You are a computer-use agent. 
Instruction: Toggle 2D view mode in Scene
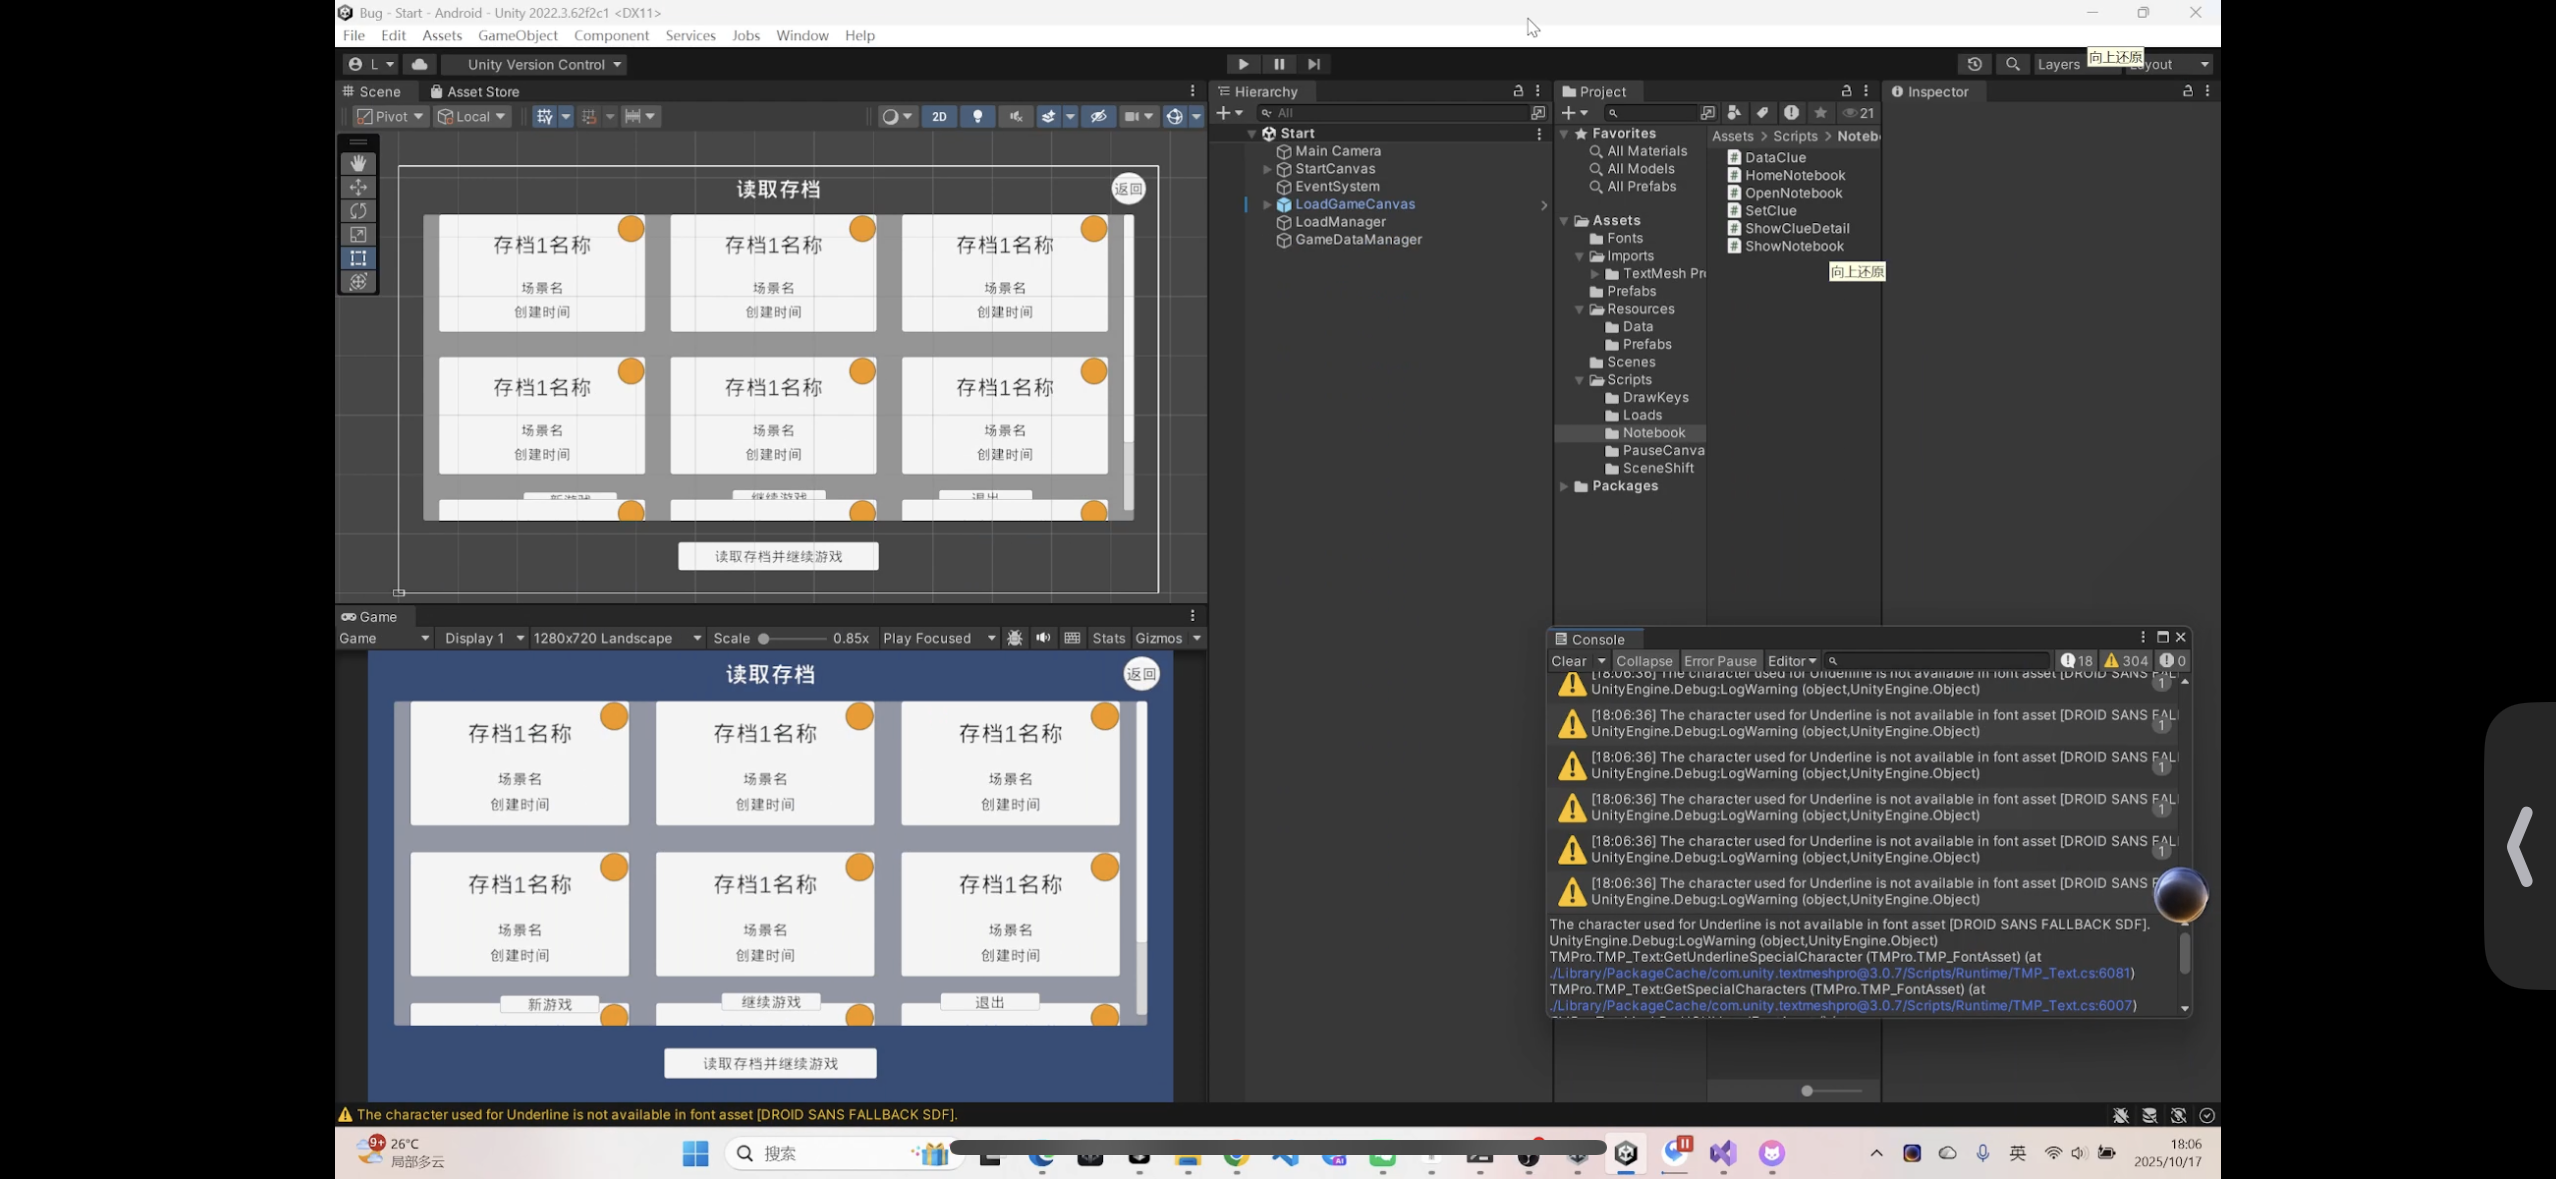(x=938, y=116)
